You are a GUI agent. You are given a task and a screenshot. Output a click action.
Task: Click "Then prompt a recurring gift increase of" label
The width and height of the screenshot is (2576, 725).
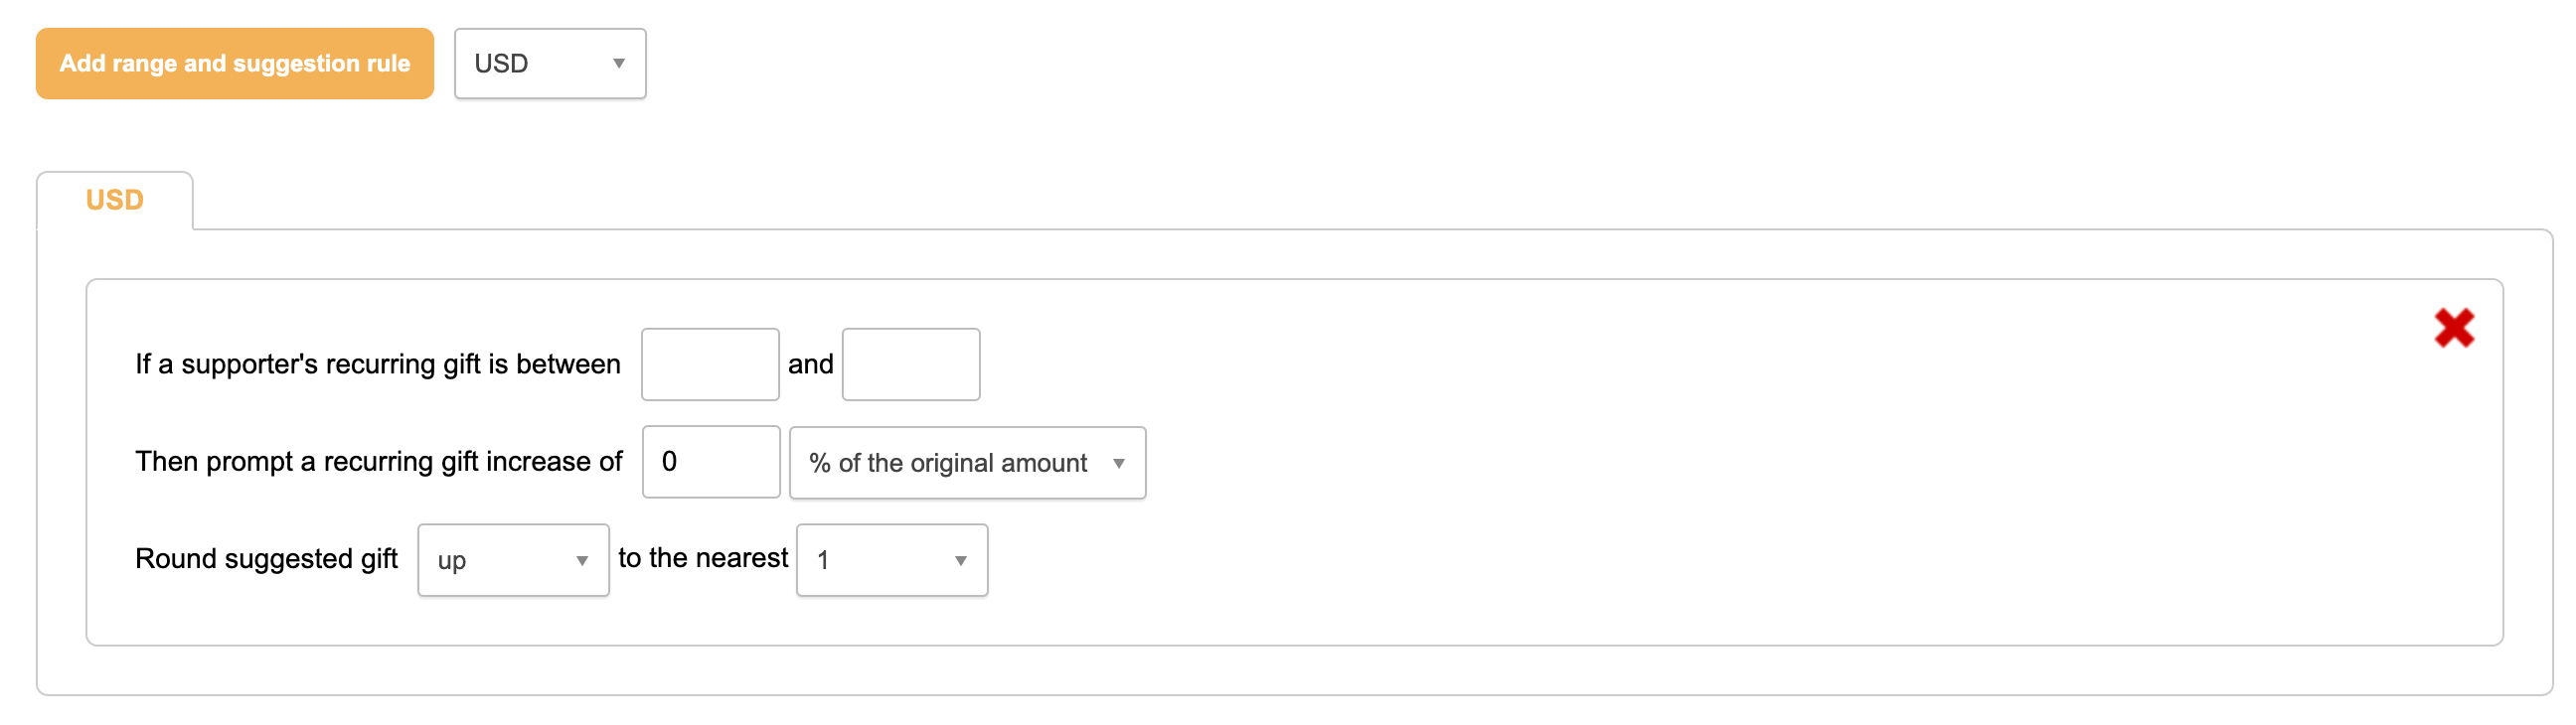click(x=378, y=461)
